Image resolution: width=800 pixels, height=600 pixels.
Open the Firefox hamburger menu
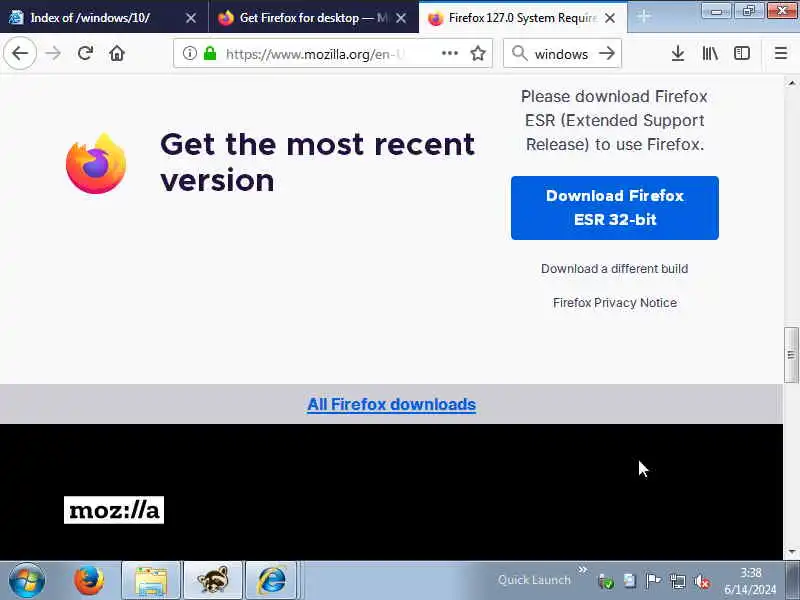tap(781, 53)
